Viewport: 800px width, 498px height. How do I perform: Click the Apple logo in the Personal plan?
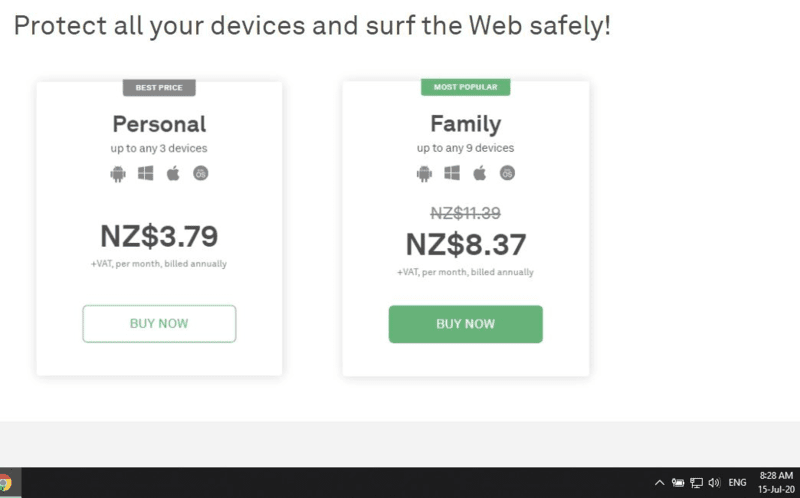pos(173,173)
